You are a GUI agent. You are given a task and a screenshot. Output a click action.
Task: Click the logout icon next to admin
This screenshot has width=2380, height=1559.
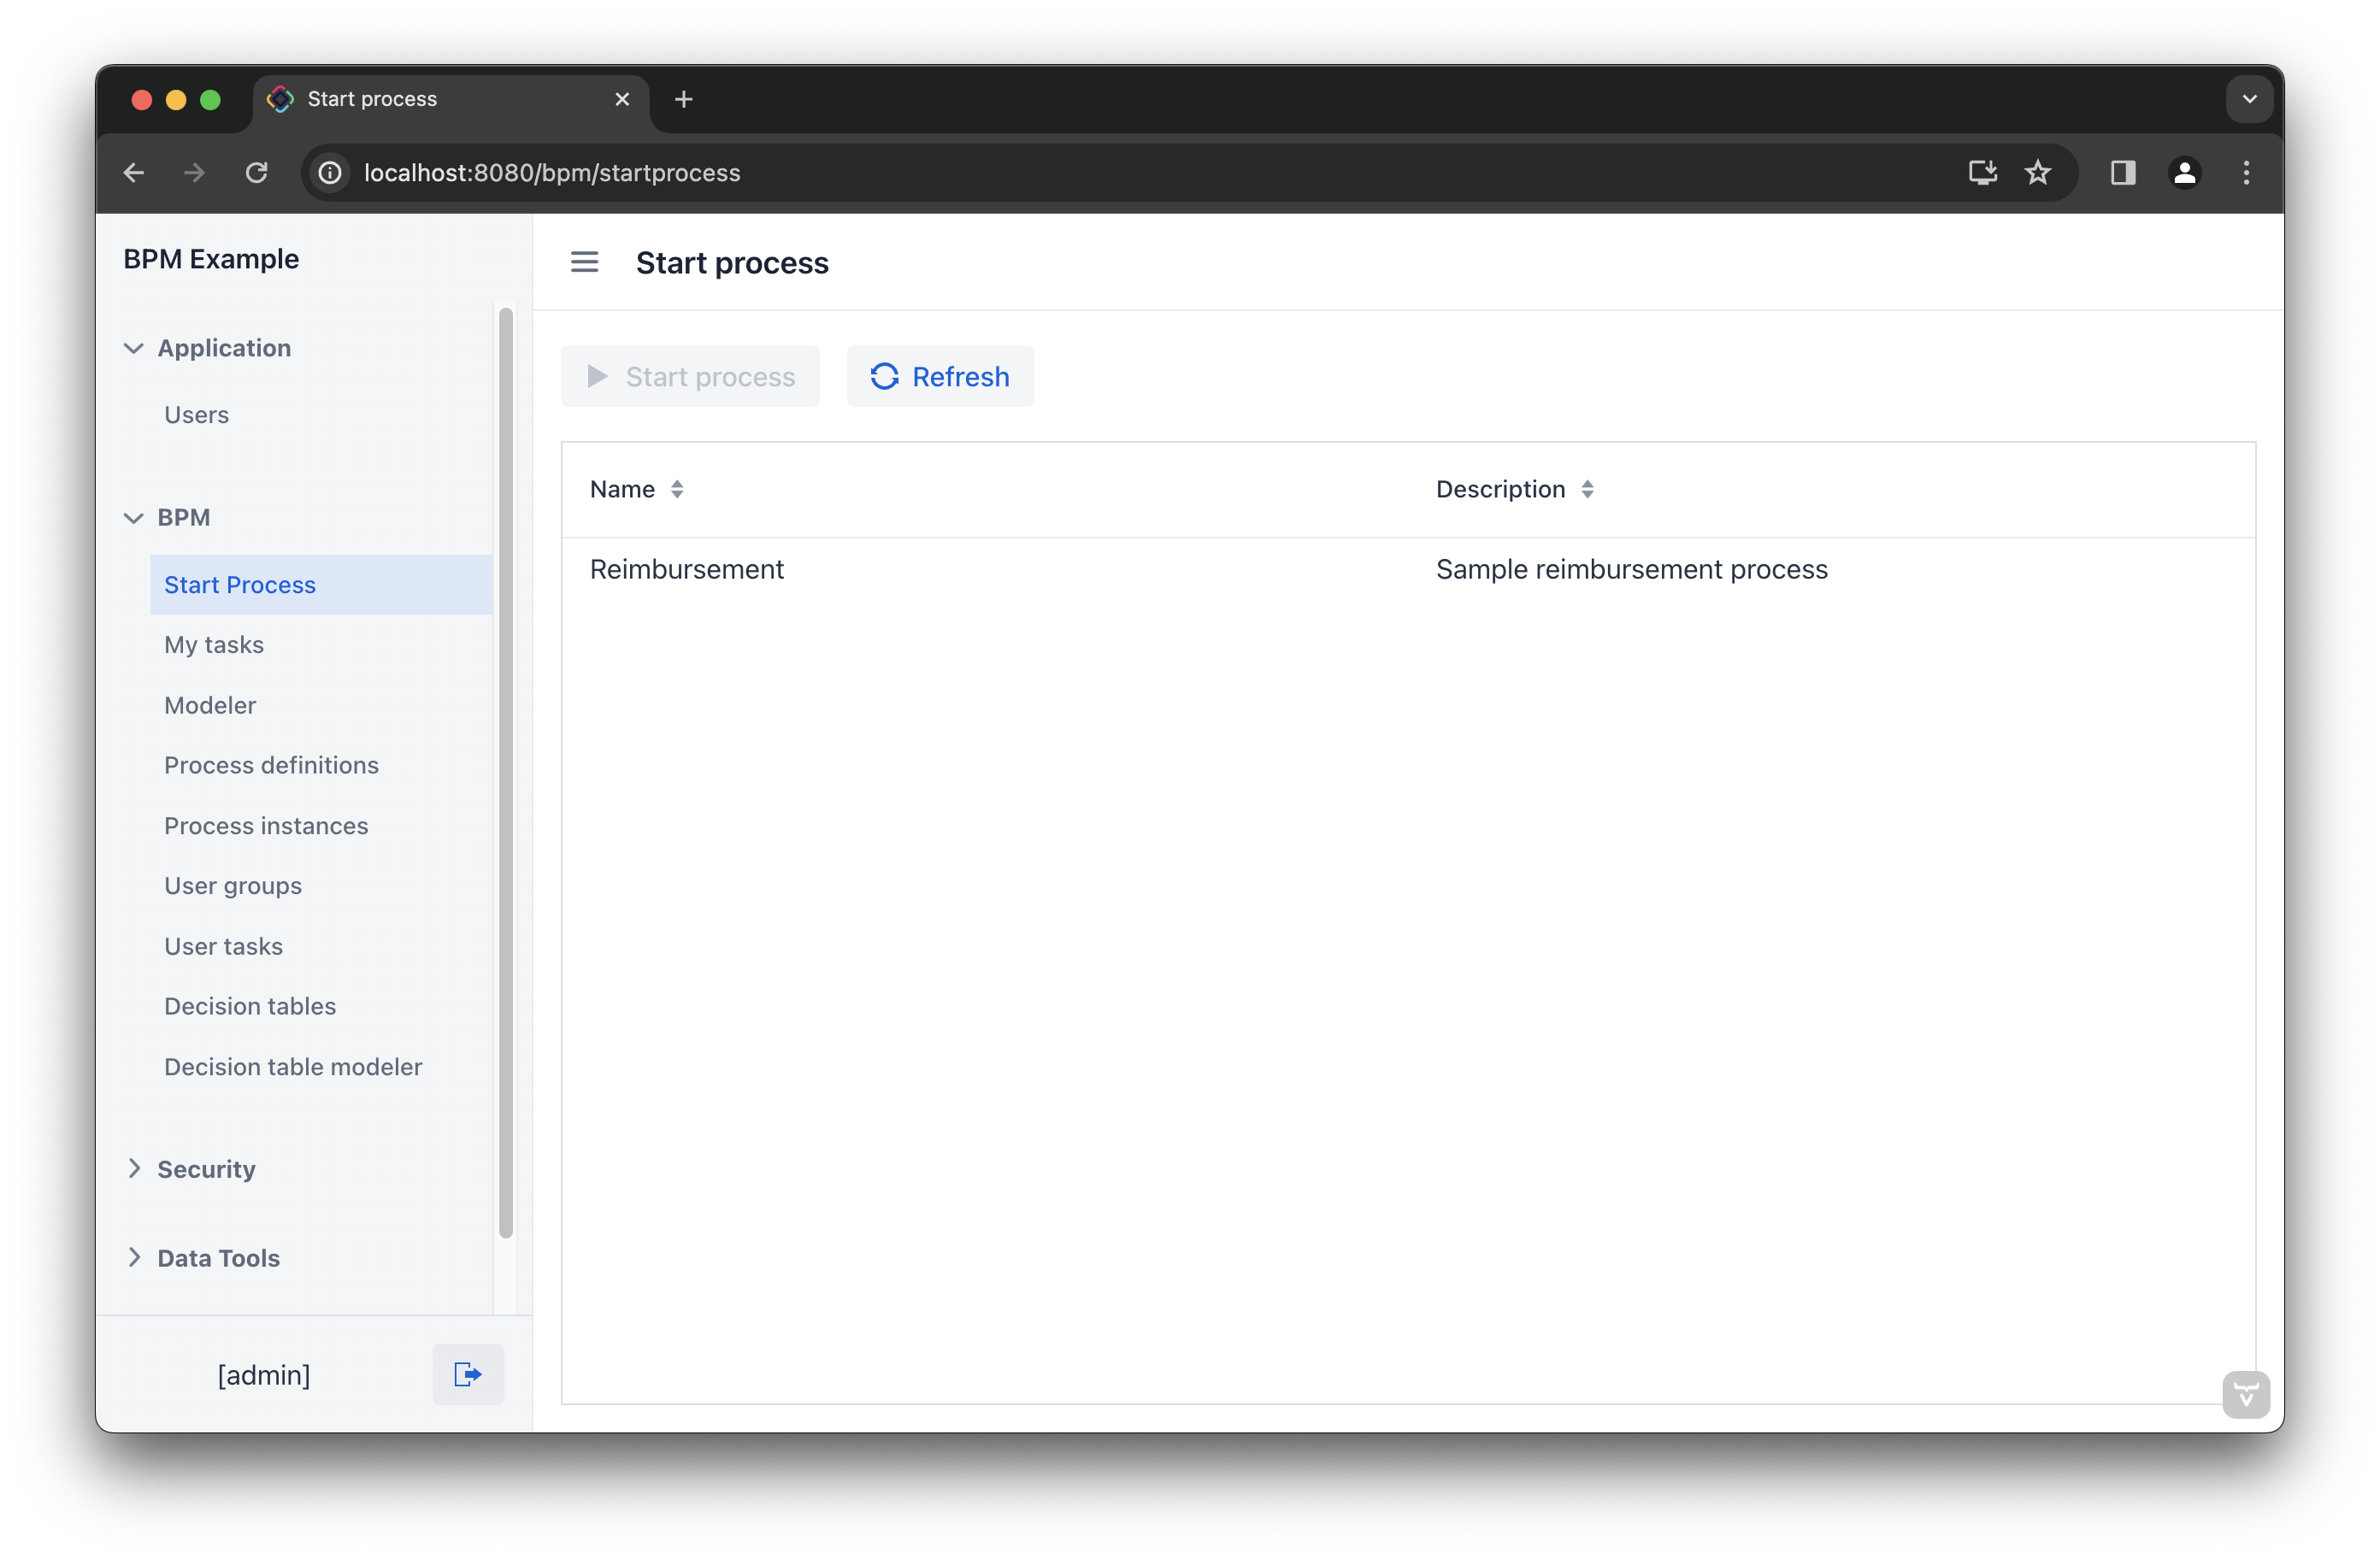click(467, 1374)
